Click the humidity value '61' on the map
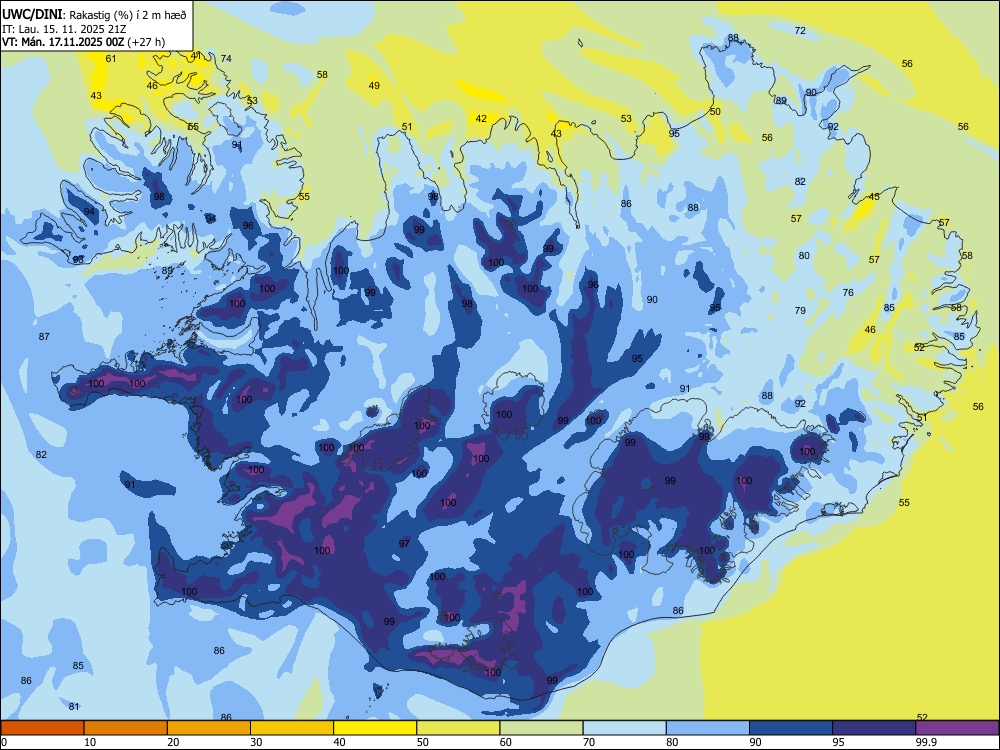This screenshot has height=750, width=1000. tap(111, 59)
